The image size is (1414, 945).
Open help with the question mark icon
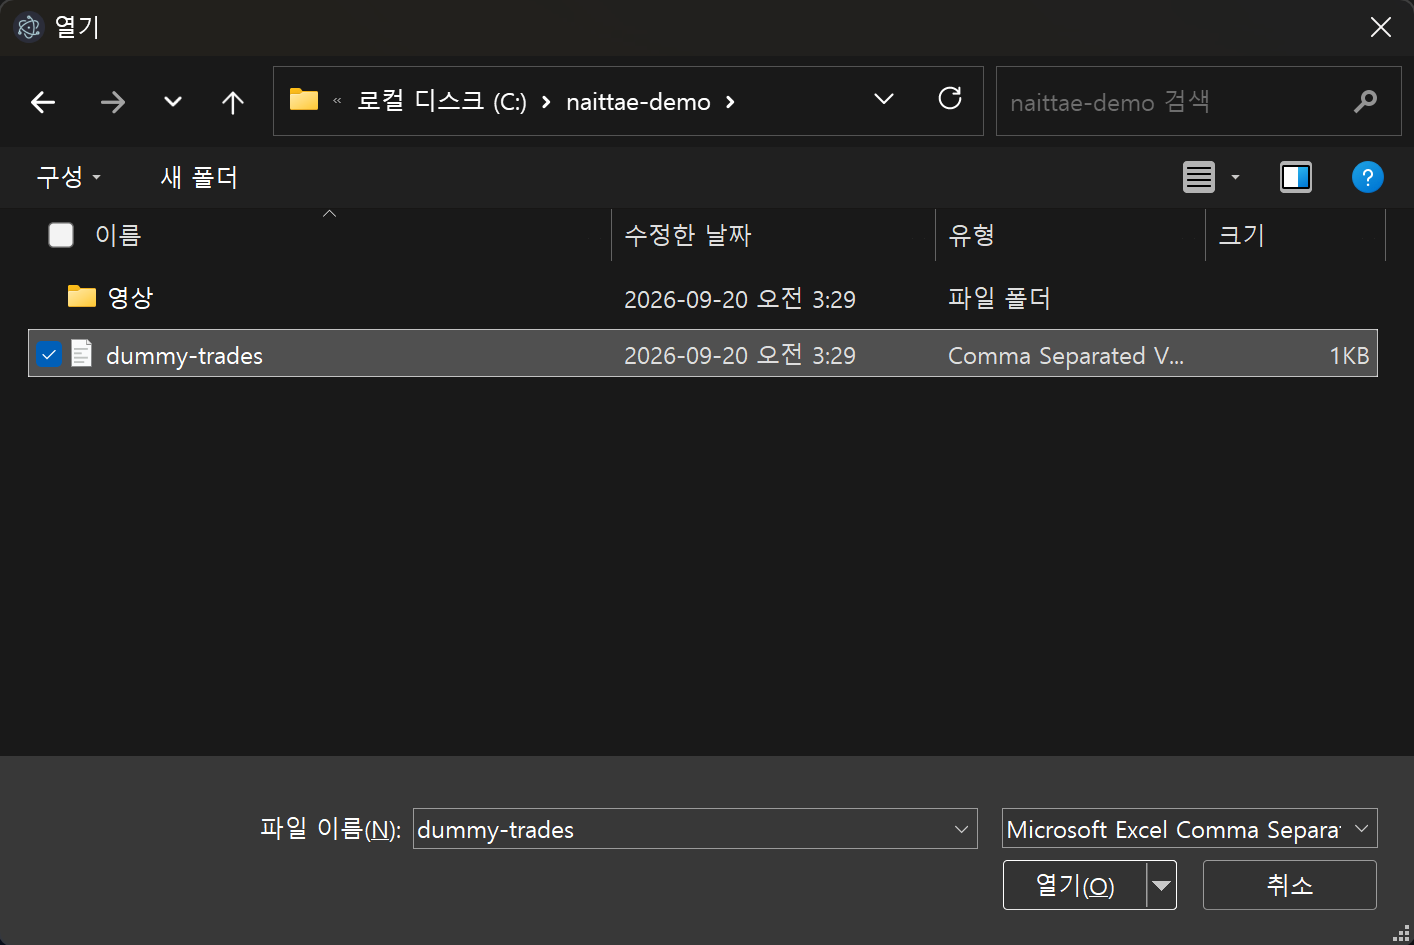pos(1367,177)
